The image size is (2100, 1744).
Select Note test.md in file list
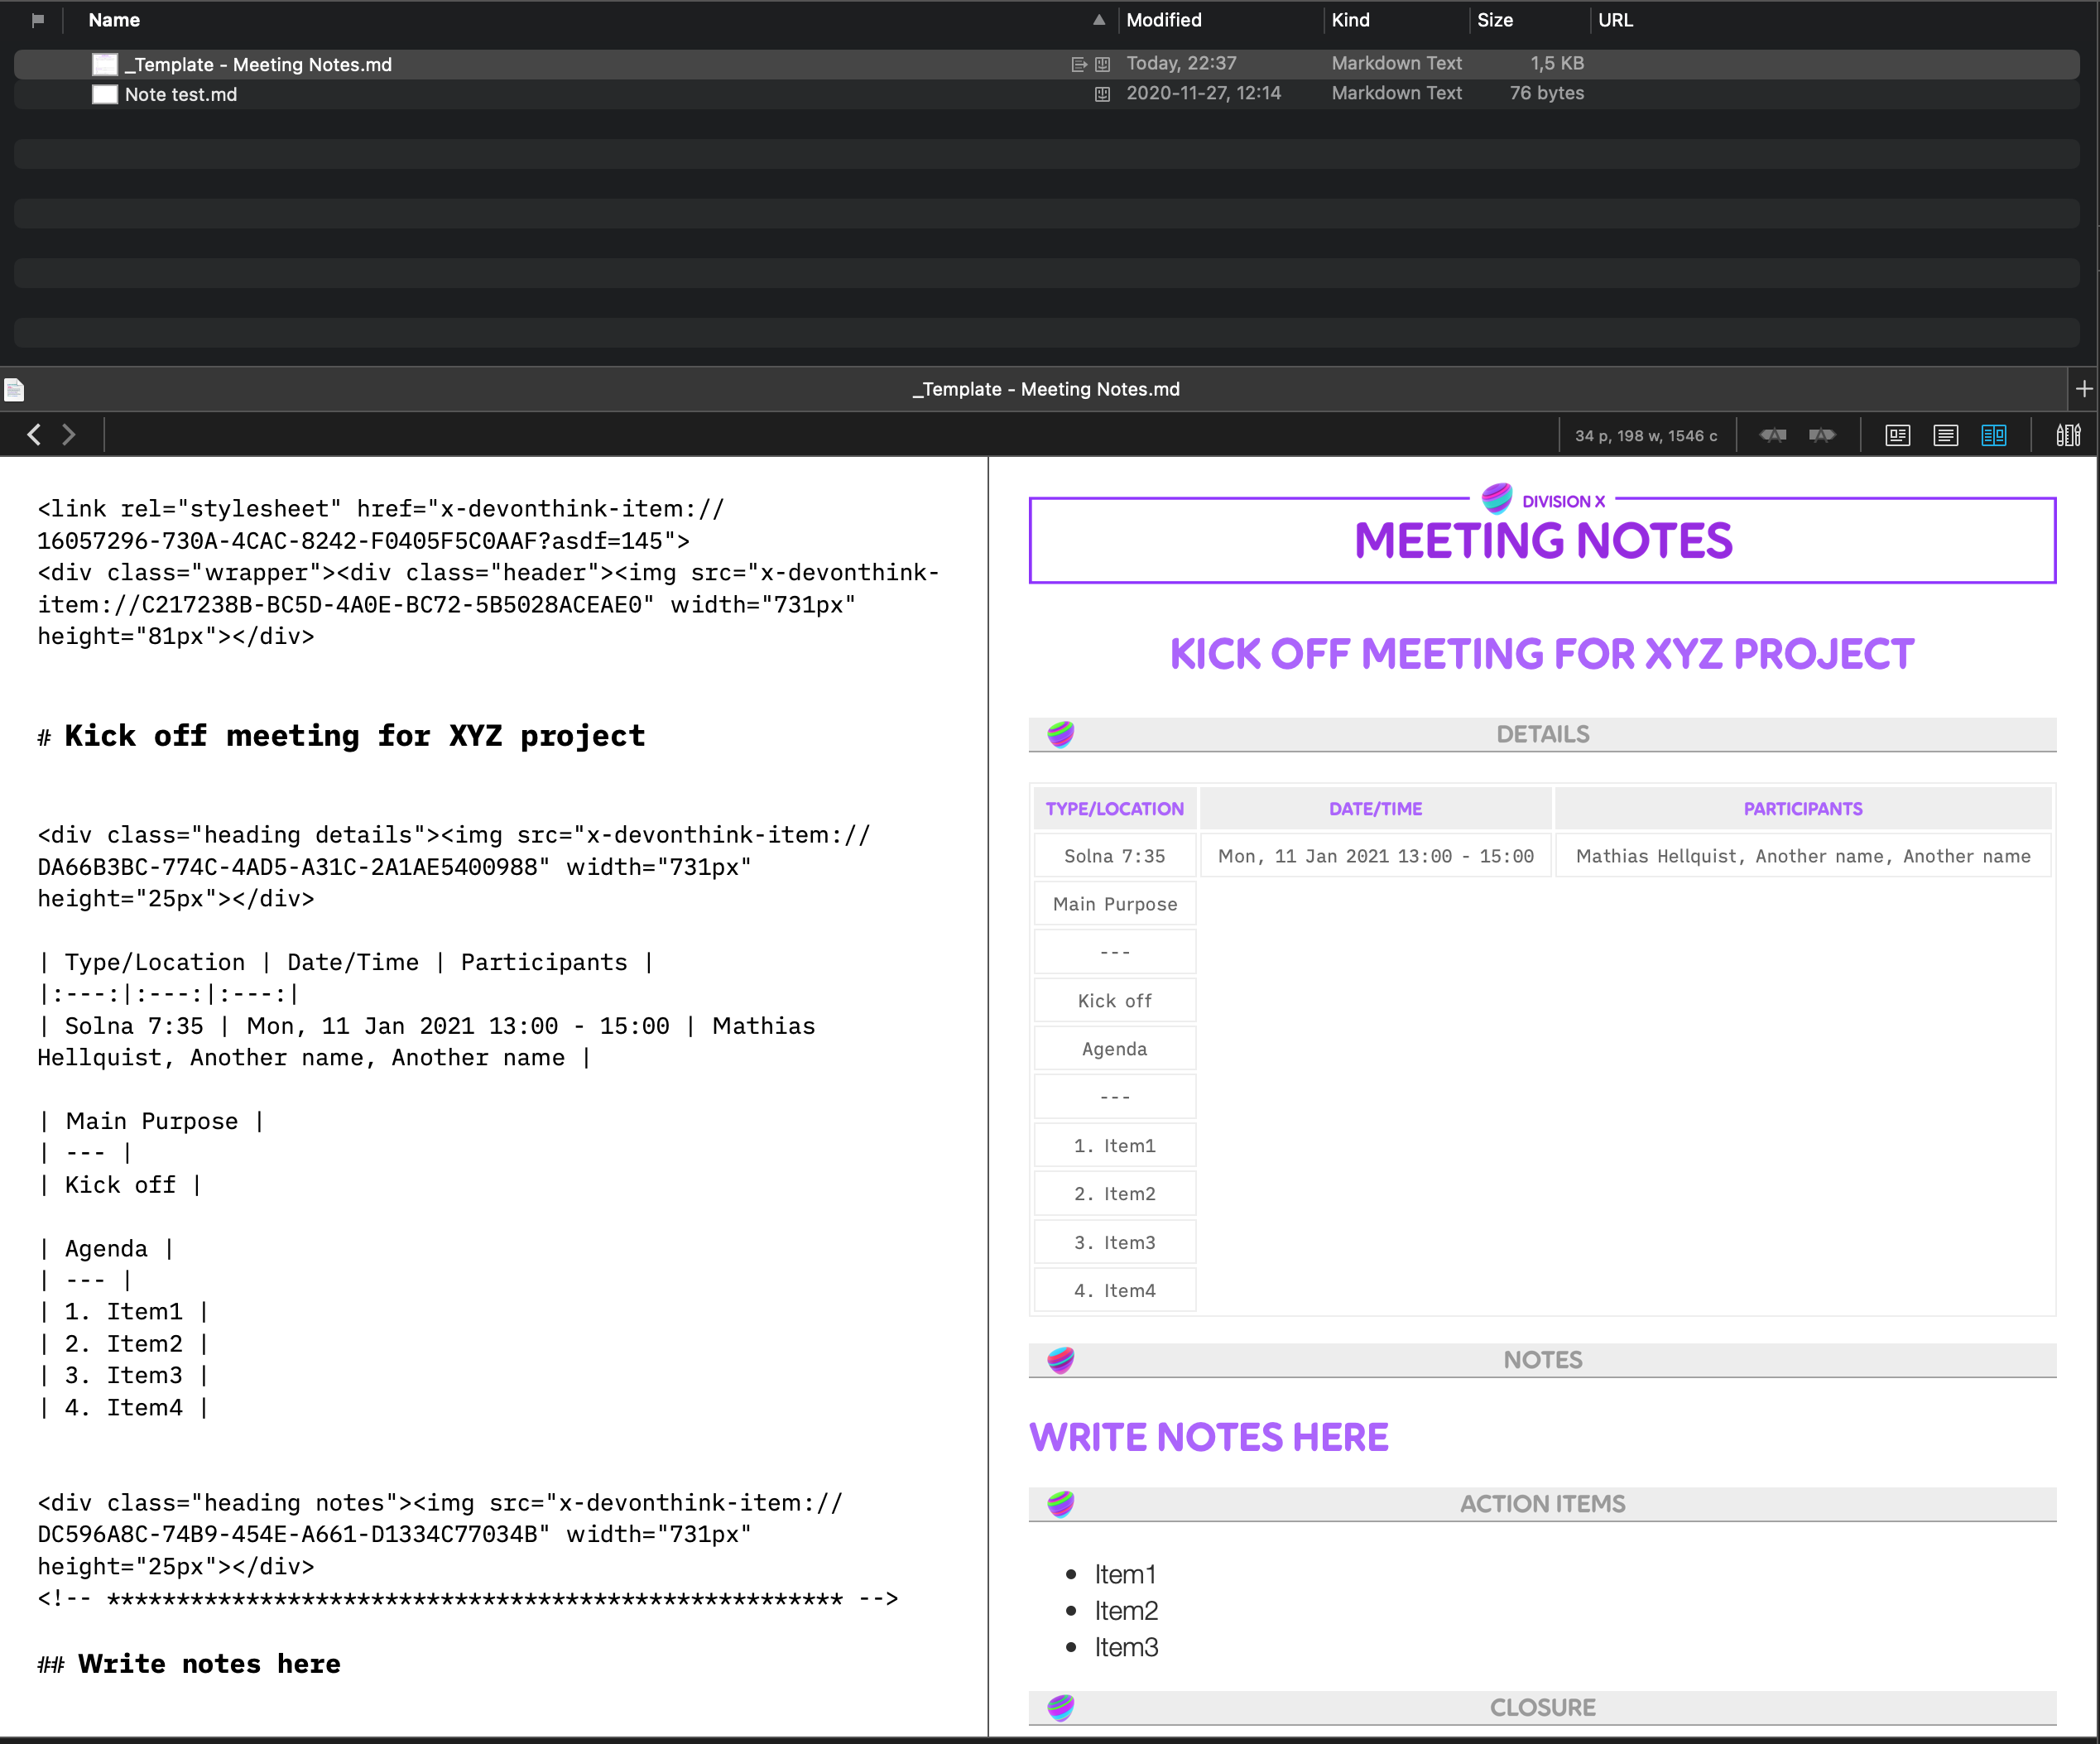point(181,94)
